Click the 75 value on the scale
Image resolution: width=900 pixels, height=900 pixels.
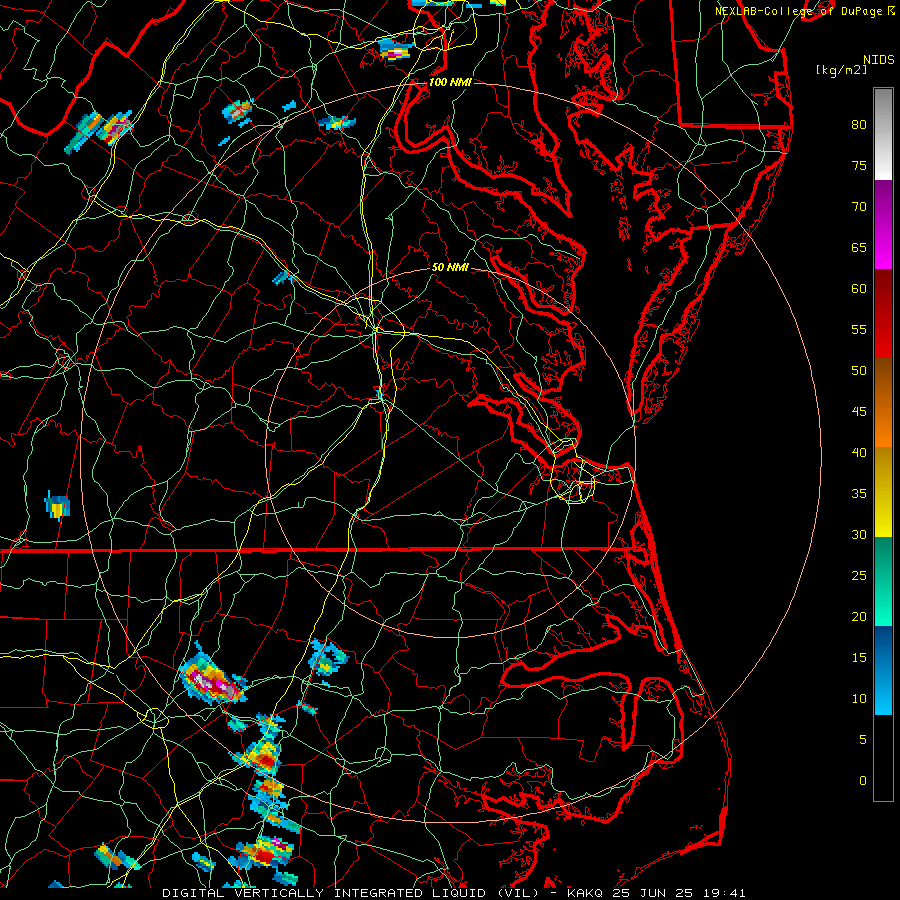[859, 165]
